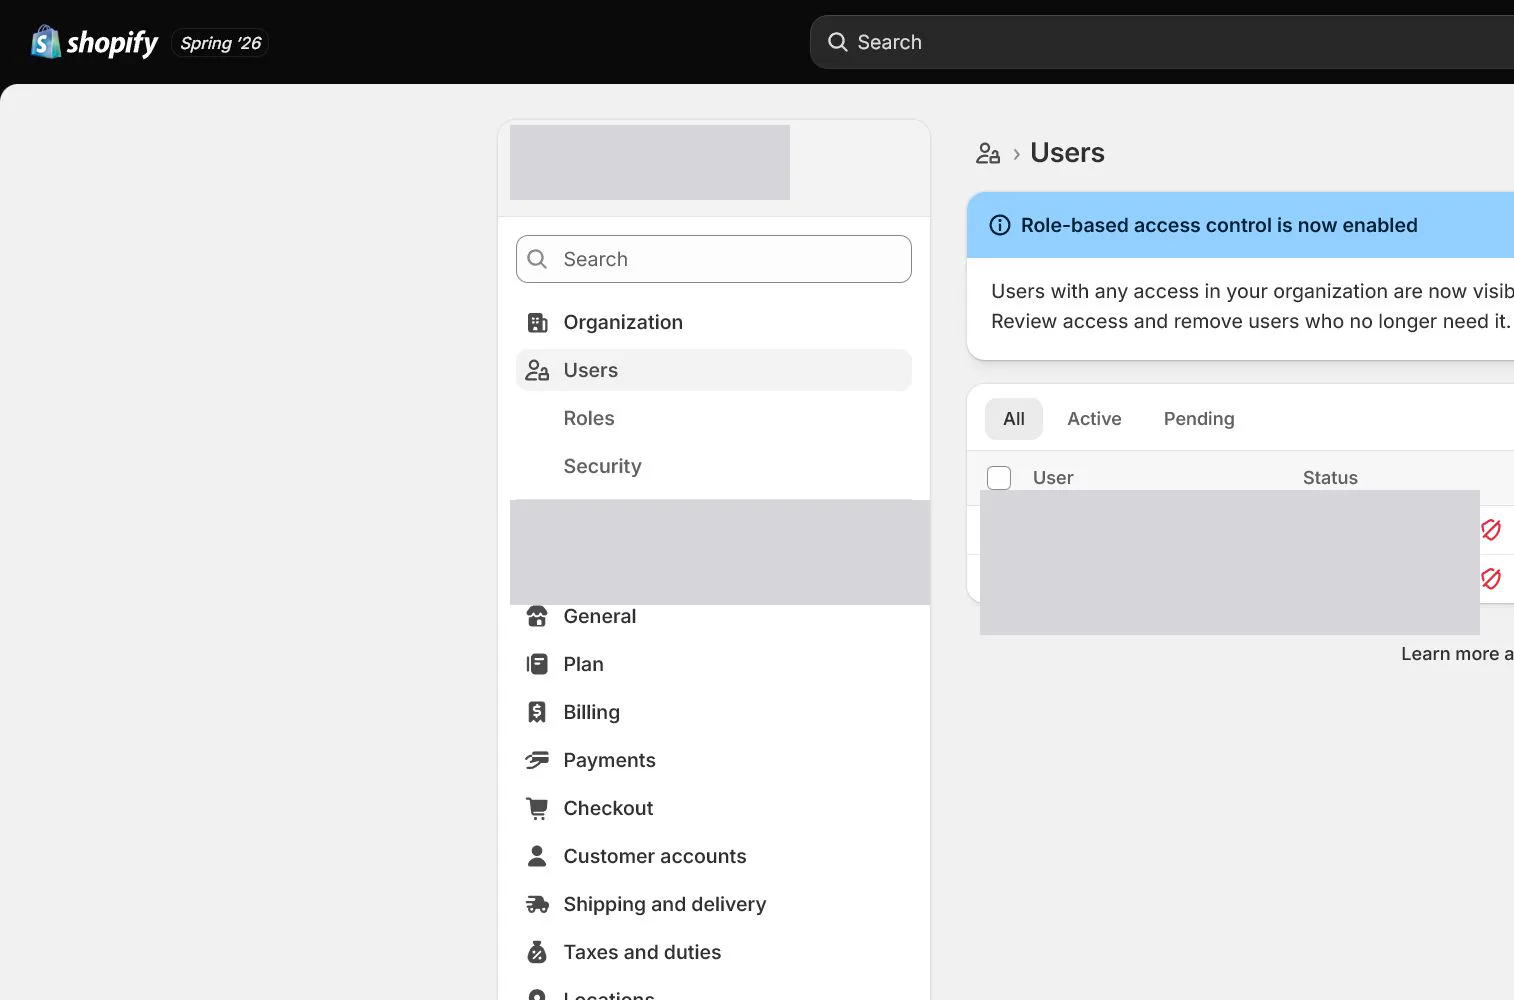1514x1000 pixels.
Task: Toggle the select-all users checkbox
Action: tap(999, 478)
